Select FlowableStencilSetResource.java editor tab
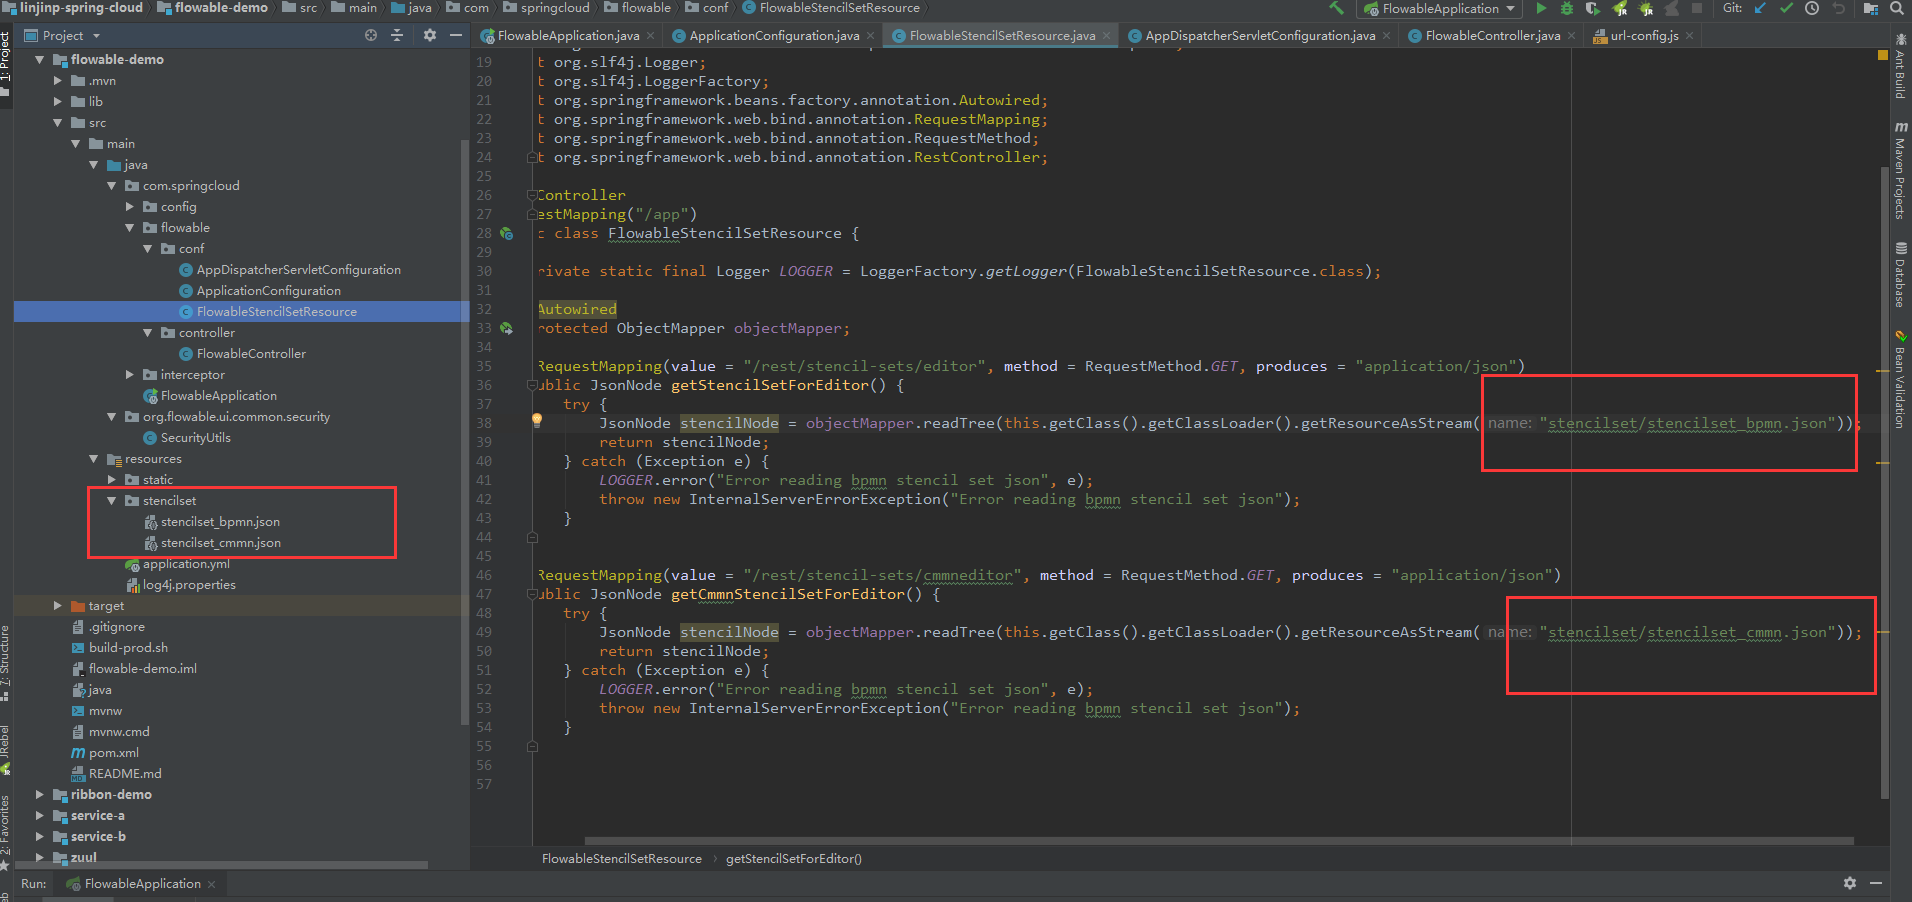 click(x=1001, y=35)
